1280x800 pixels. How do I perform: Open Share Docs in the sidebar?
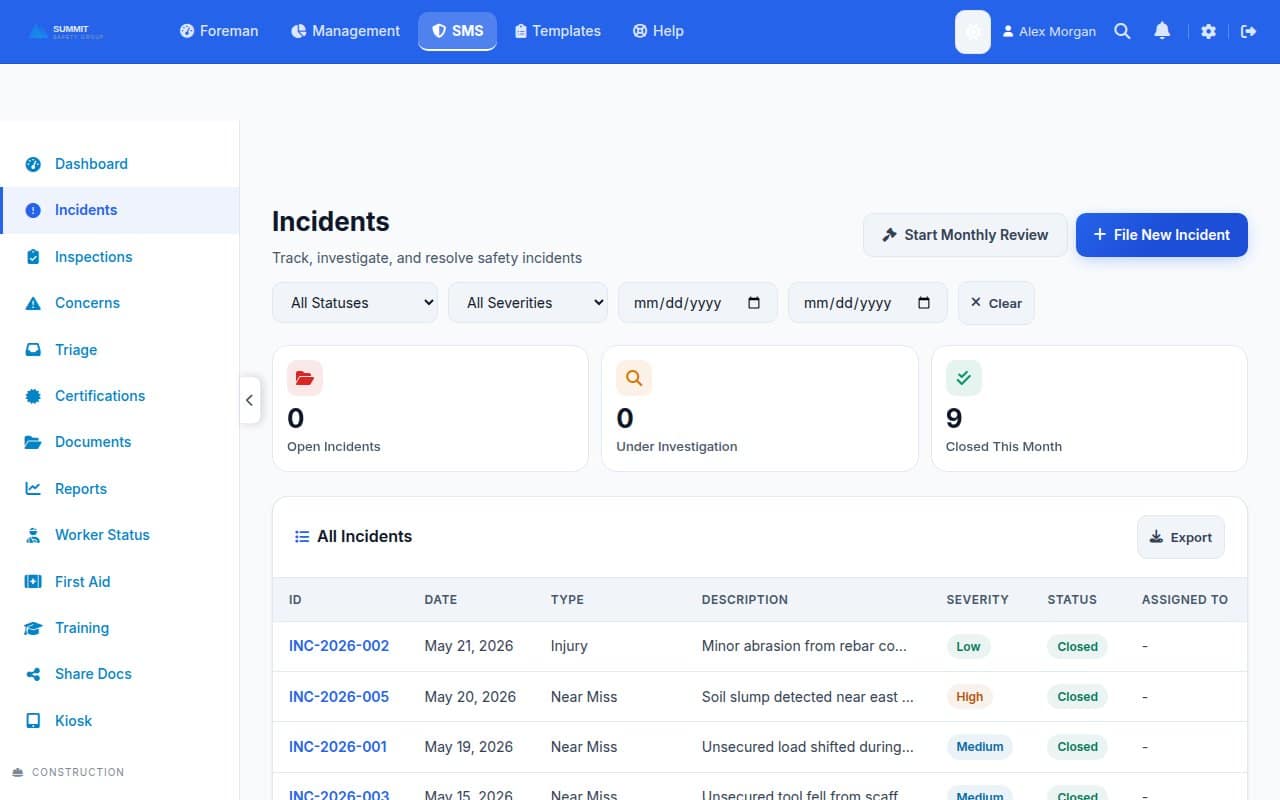pyautogui.click(x=120, y=674)
